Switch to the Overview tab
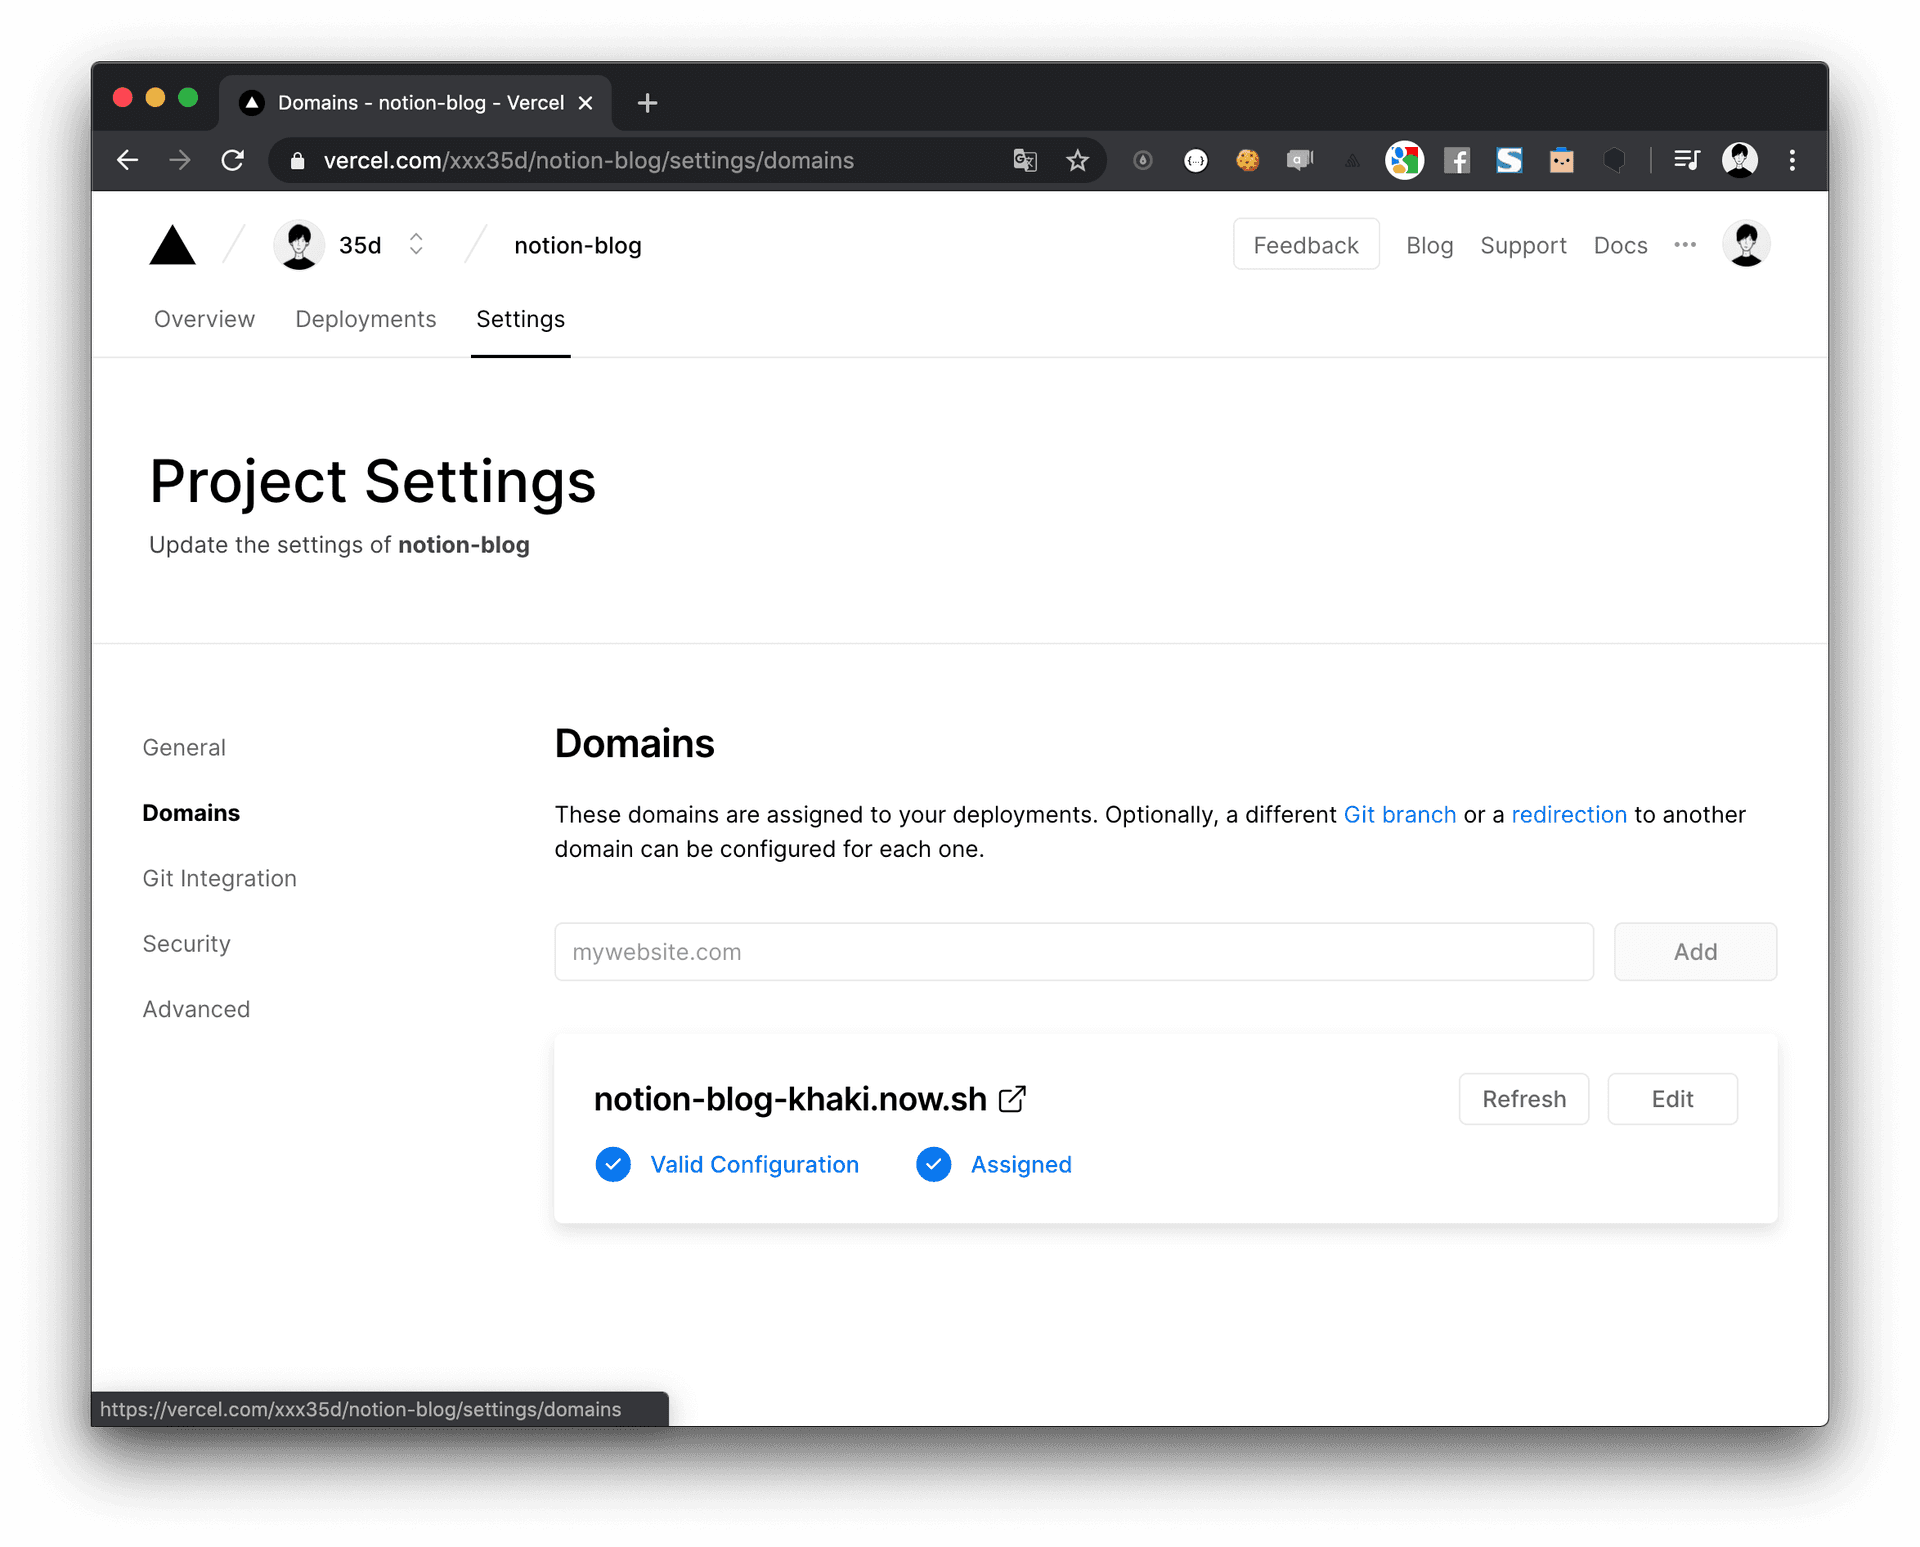 point(202,317)
